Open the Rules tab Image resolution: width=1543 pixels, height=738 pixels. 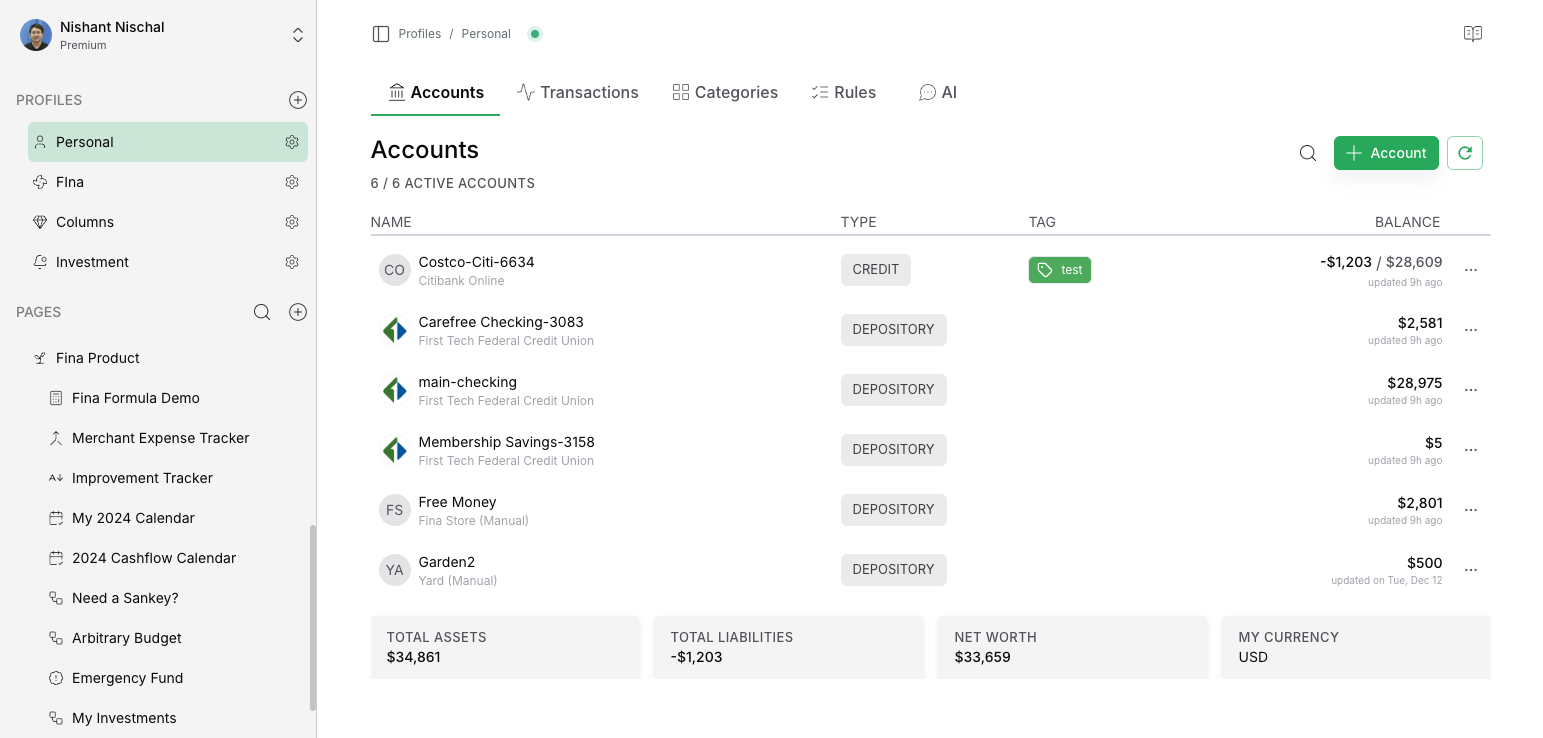[x=843, y=92]
